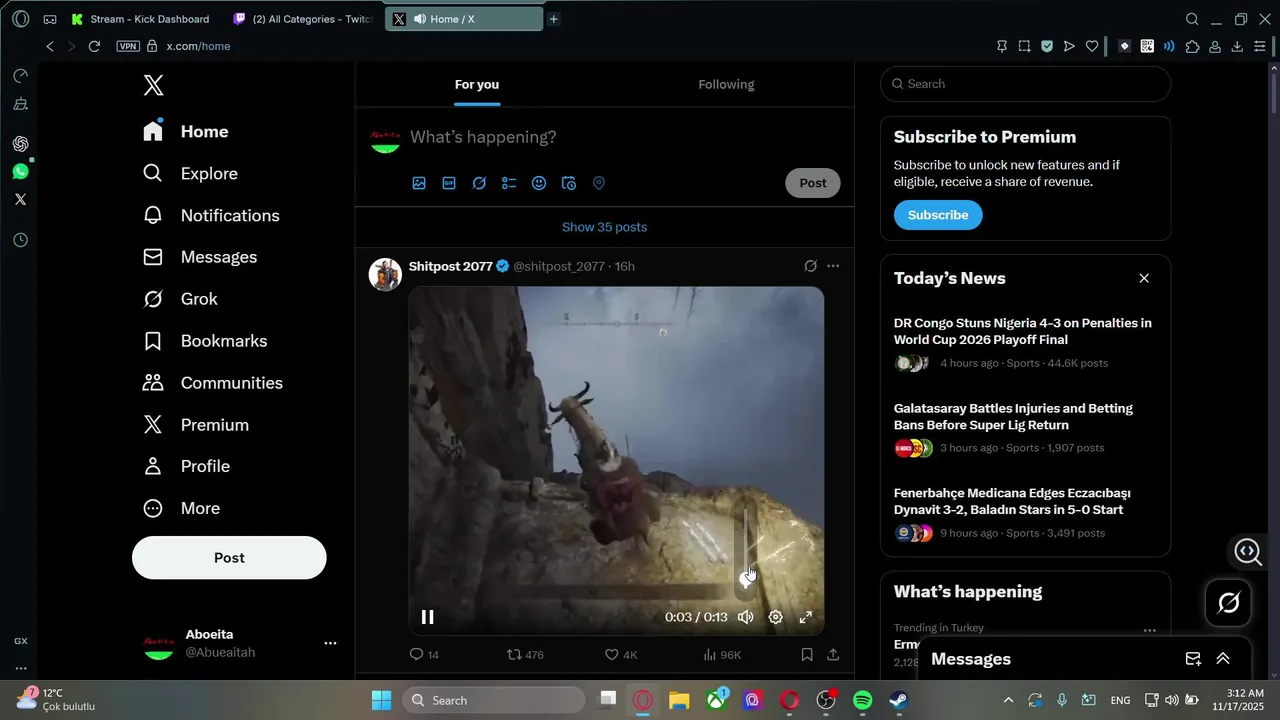Viewport: 1280px width, 720px height.
Task: Open the ChatGPT icon in Opera sidebar
Action: pos(20,144)
